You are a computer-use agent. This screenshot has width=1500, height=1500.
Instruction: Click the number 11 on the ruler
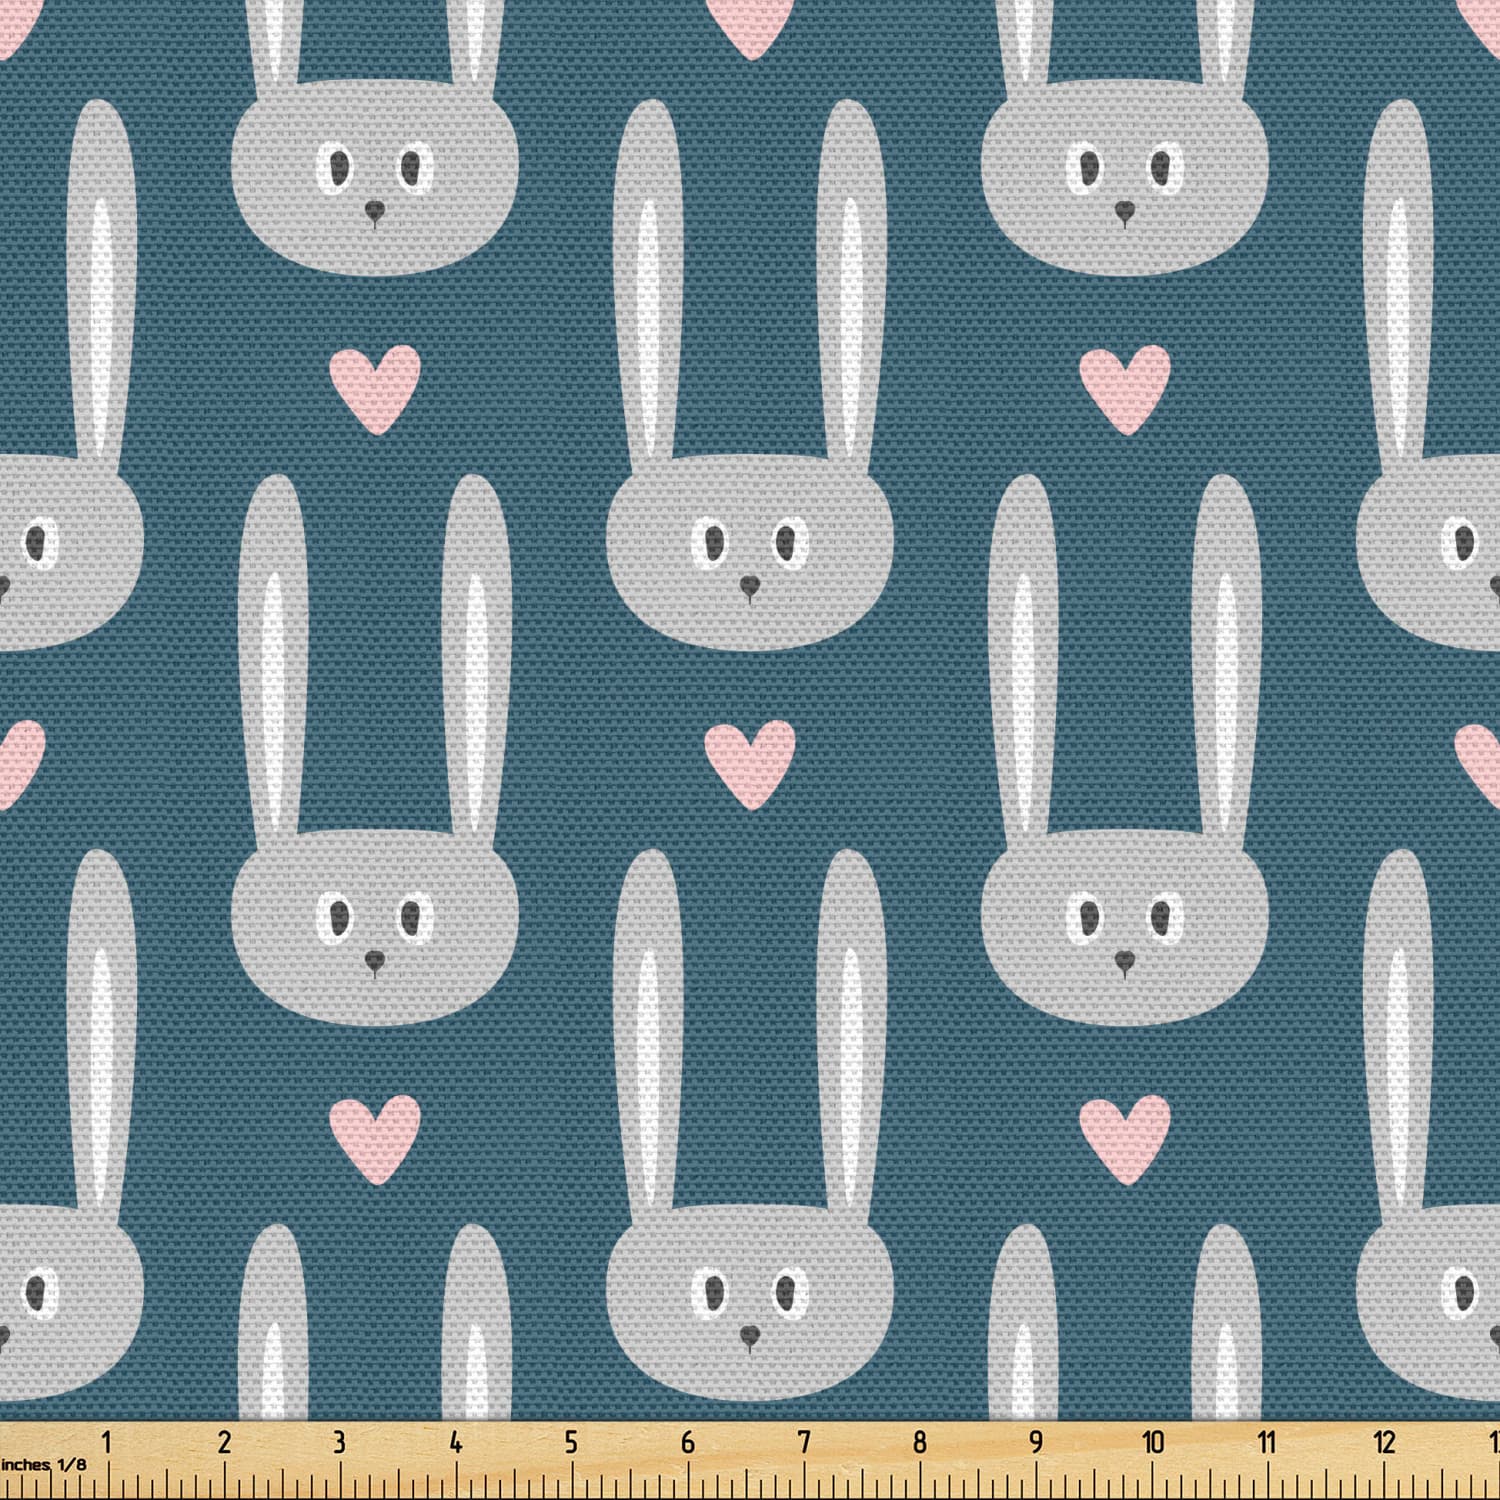click(x=1267, y=1442)
